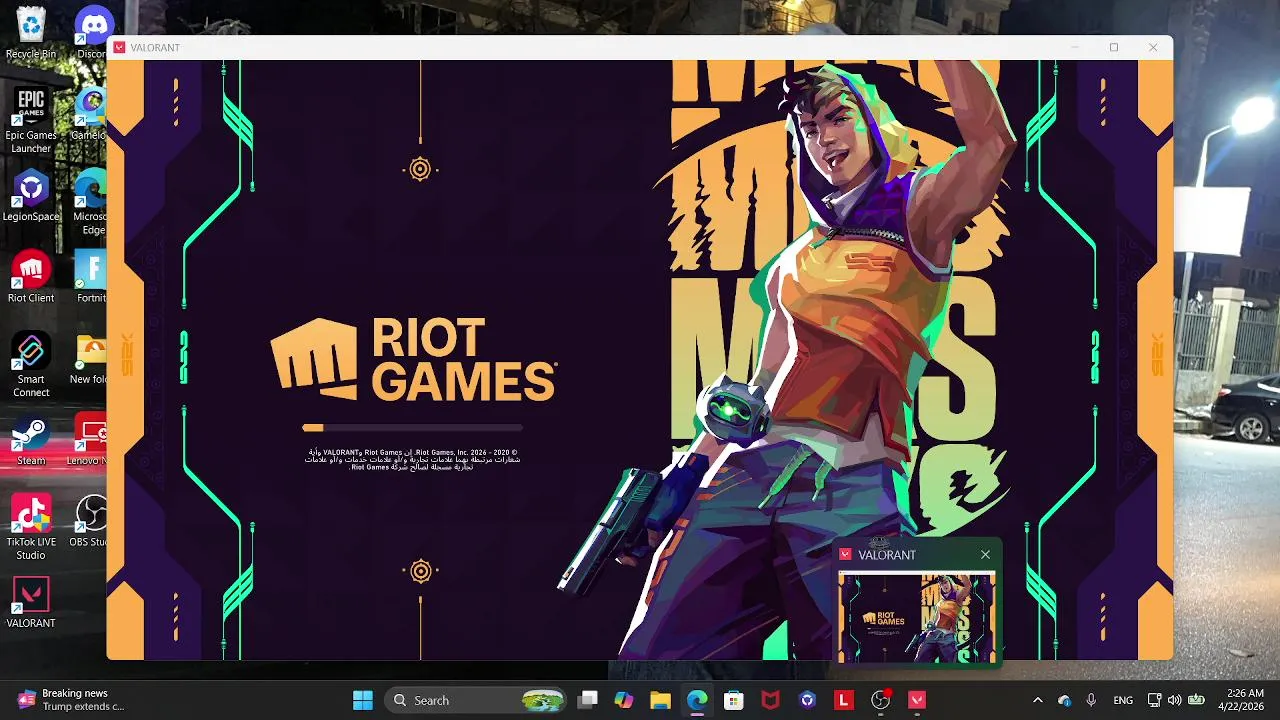Launch Steam from the desktop
The height and width of the screenshot is (720, 1280).
(x=31, y=440)
